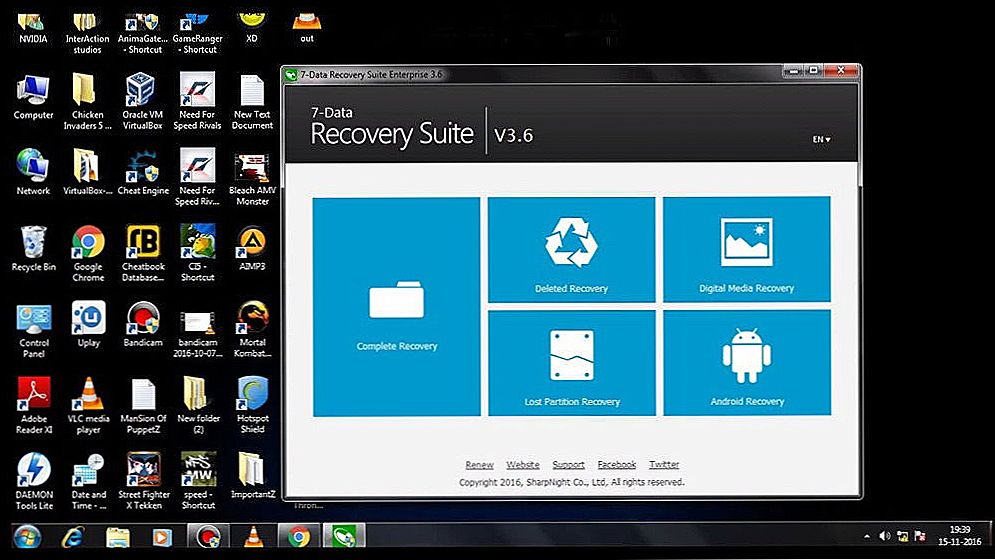Select the InterAction studios folder
Image resolution: width=995 pixels, height=560 pixels.
point(87,34)
